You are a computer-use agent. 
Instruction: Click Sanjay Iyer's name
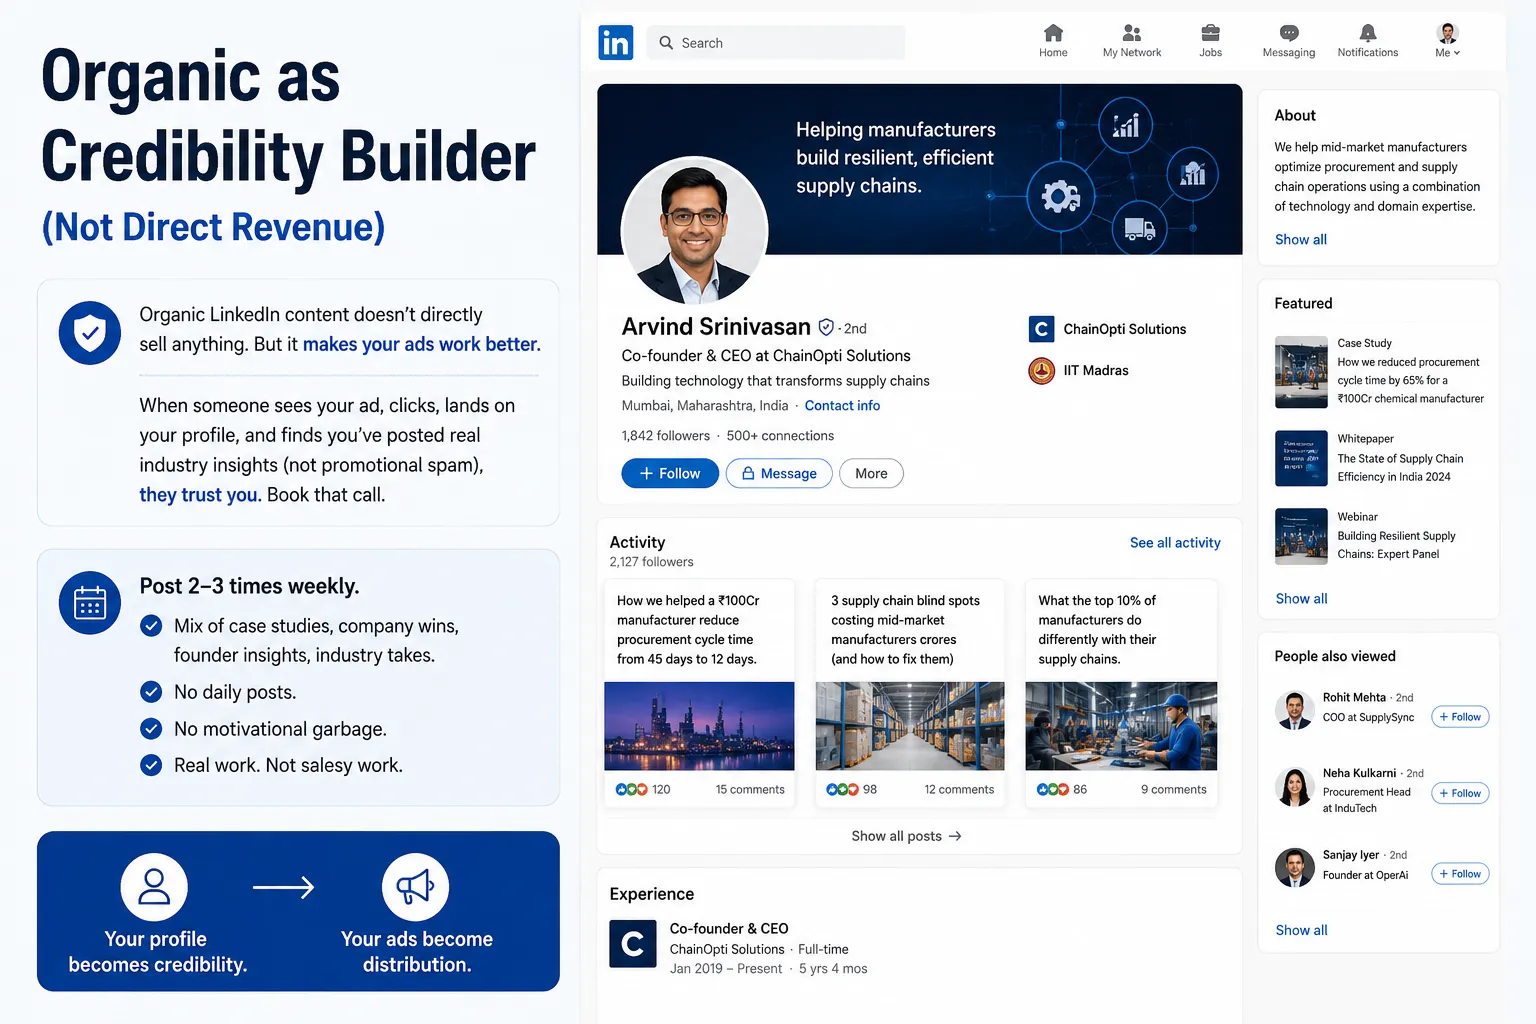pyautogui.click(x=1350, y=855)
